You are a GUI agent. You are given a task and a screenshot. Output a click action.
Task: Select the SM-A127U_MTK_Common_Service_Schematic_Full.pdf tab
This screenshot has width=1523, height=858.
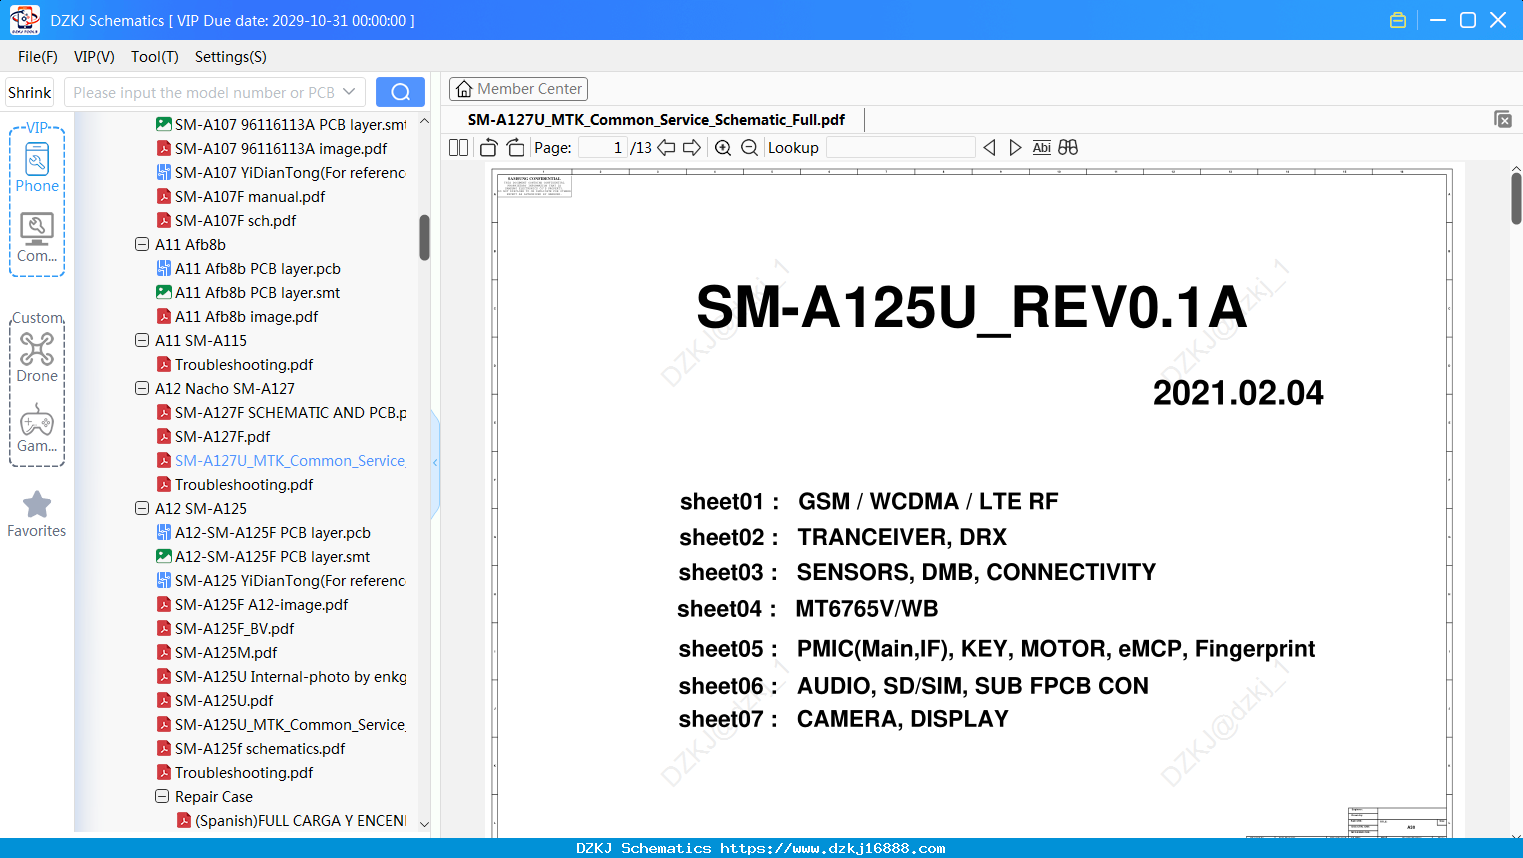656,120
